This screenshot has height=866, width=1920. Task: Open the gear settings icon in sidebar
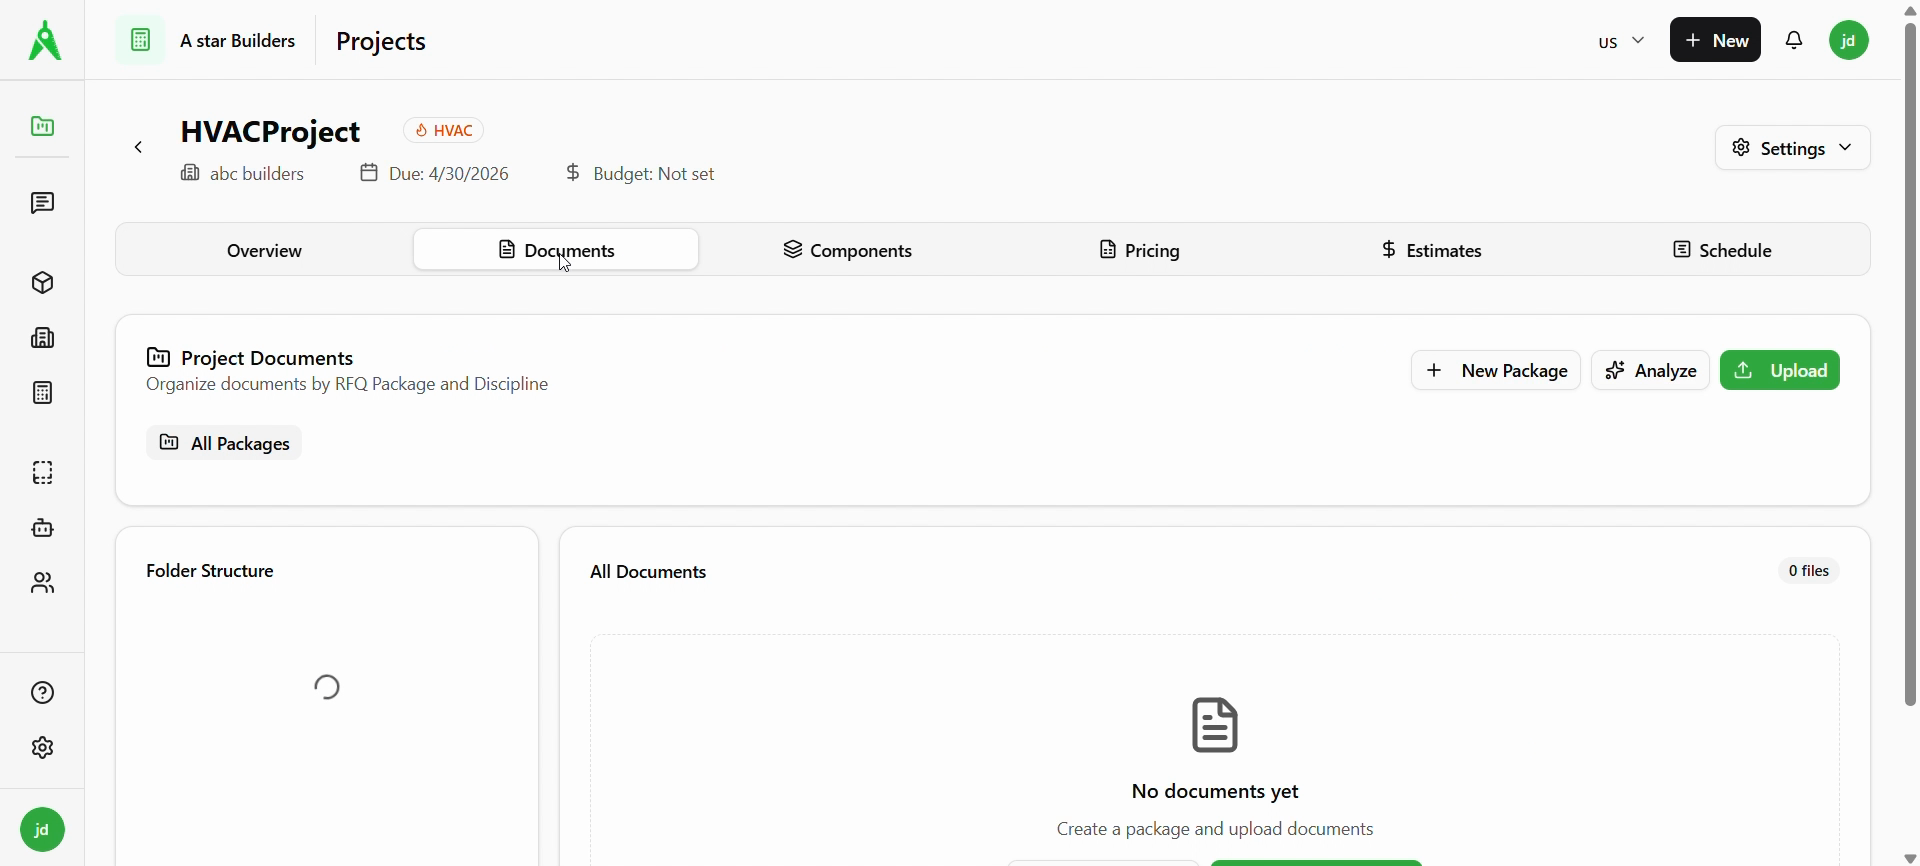(42, 748)
